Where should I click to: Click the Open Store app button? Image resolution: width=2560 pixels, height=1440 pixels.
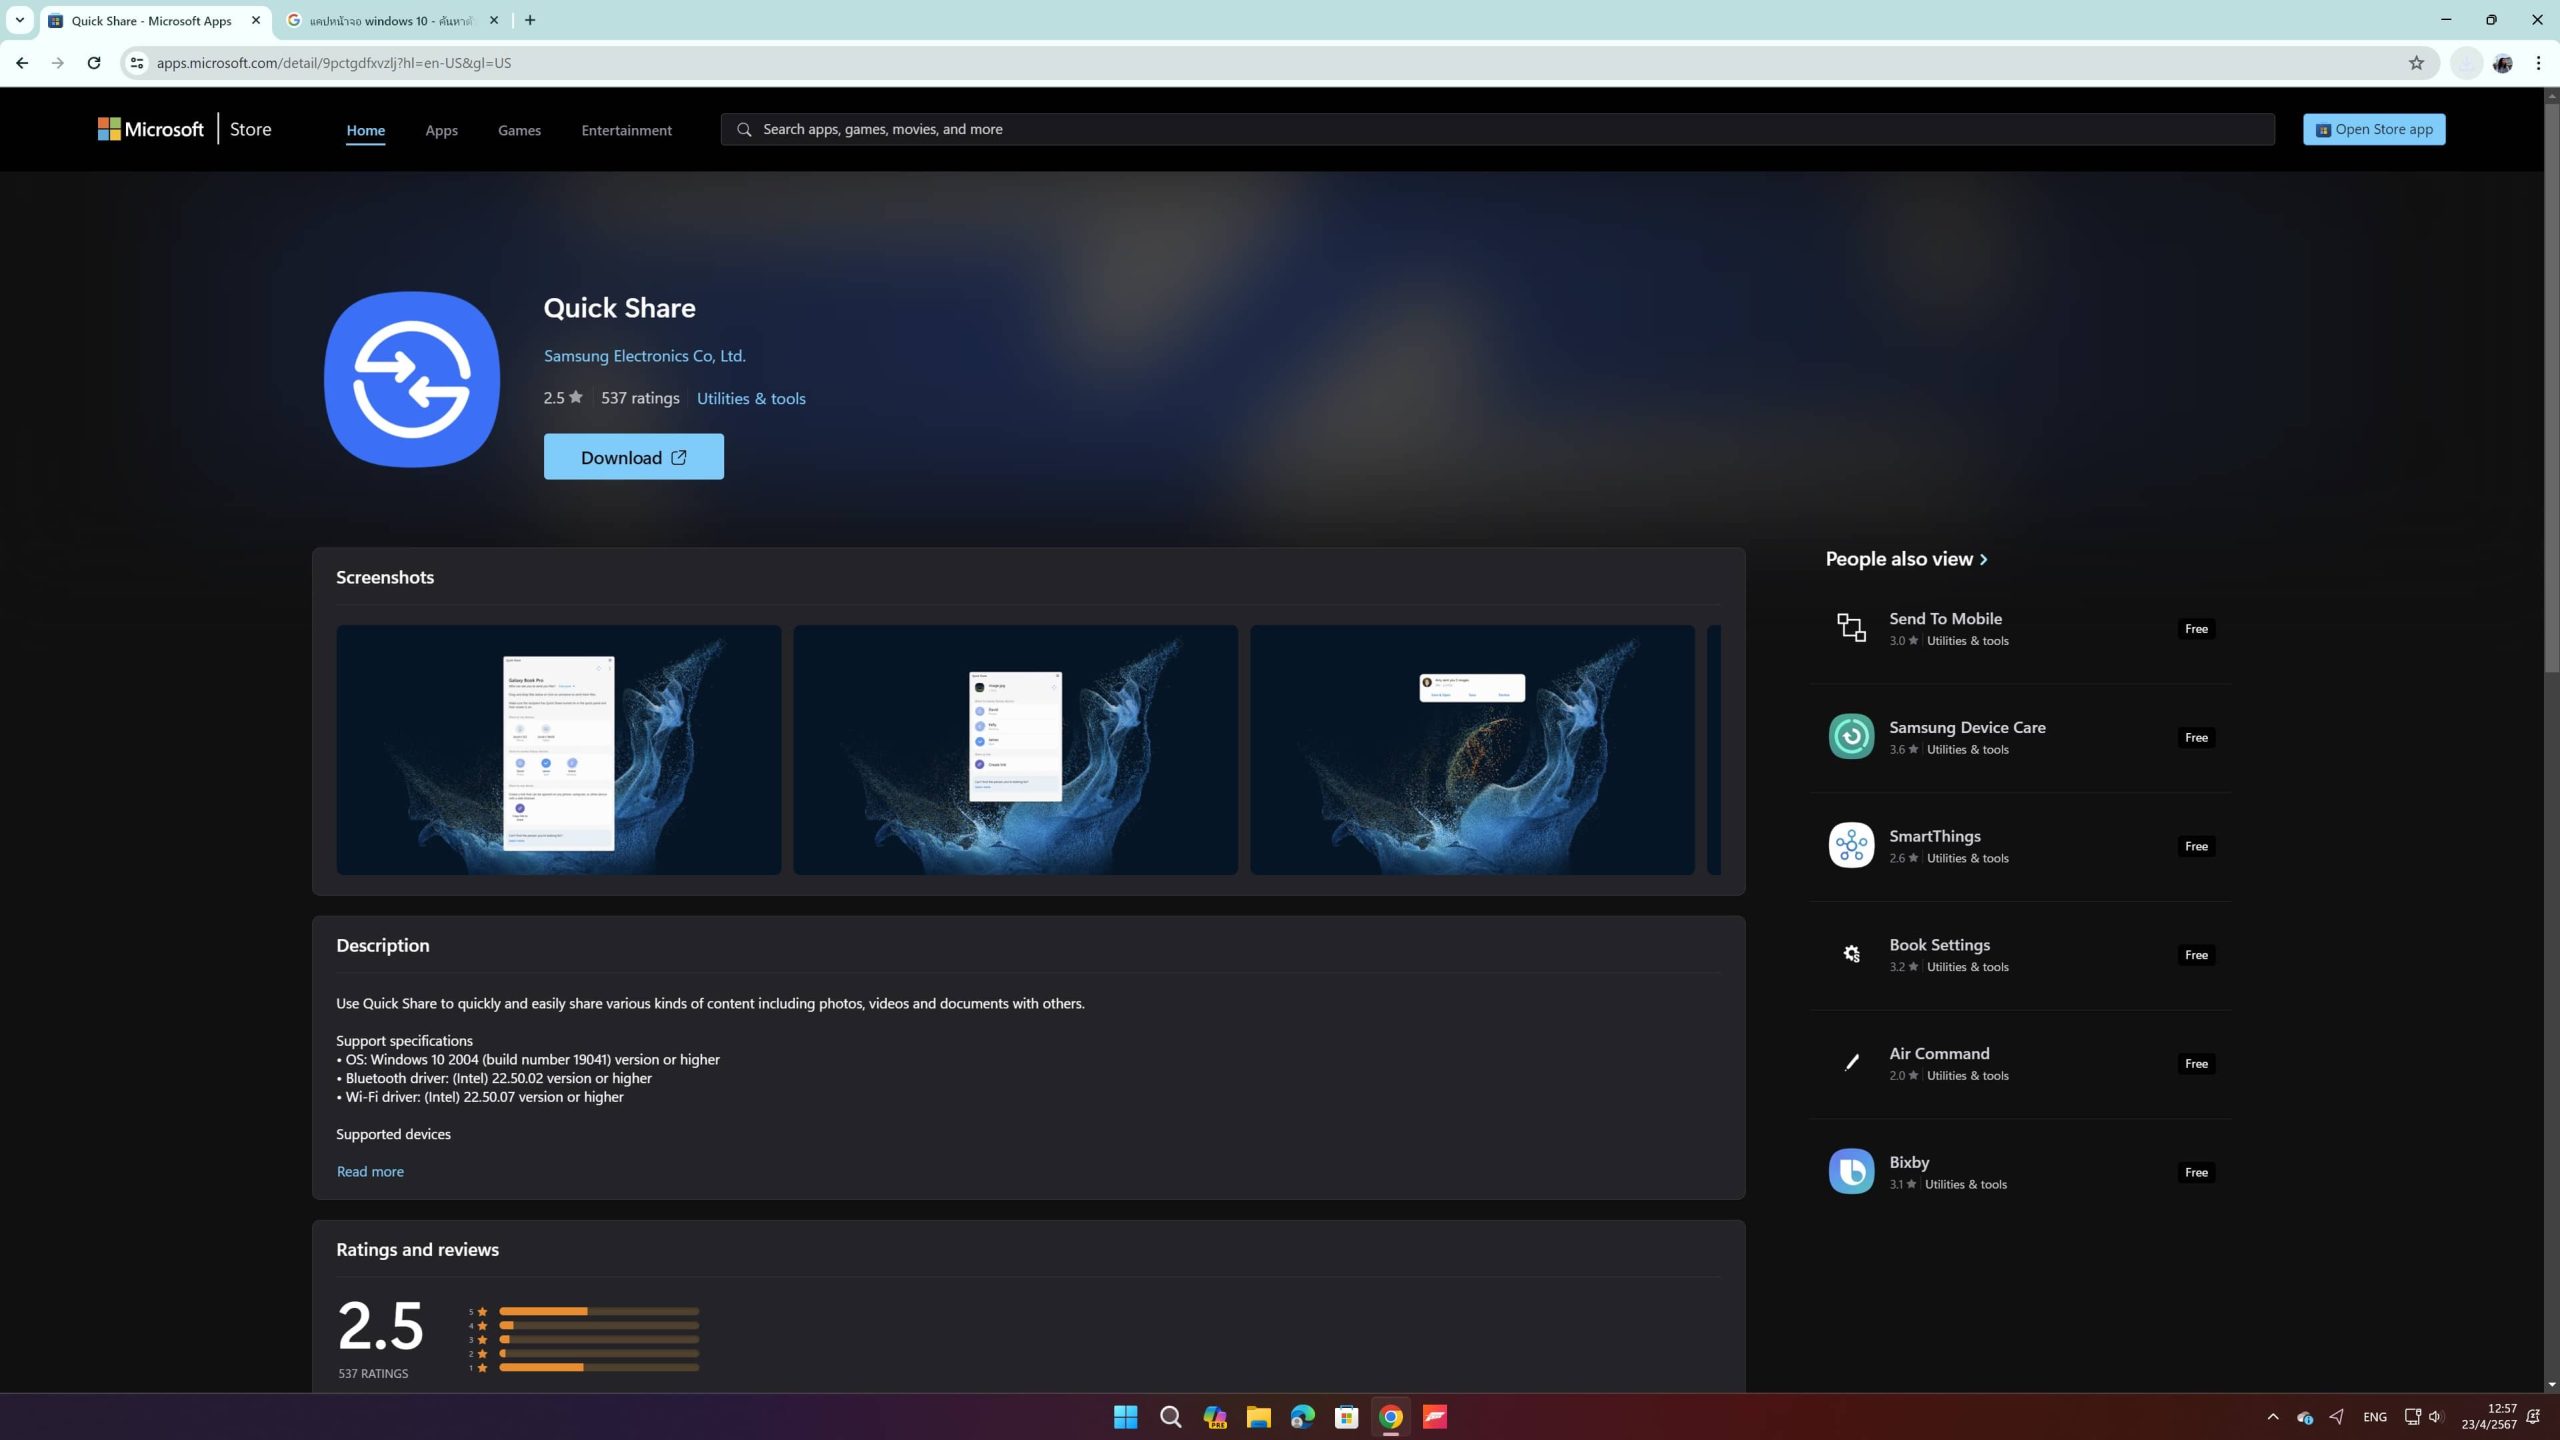[x=2373, y=129]
